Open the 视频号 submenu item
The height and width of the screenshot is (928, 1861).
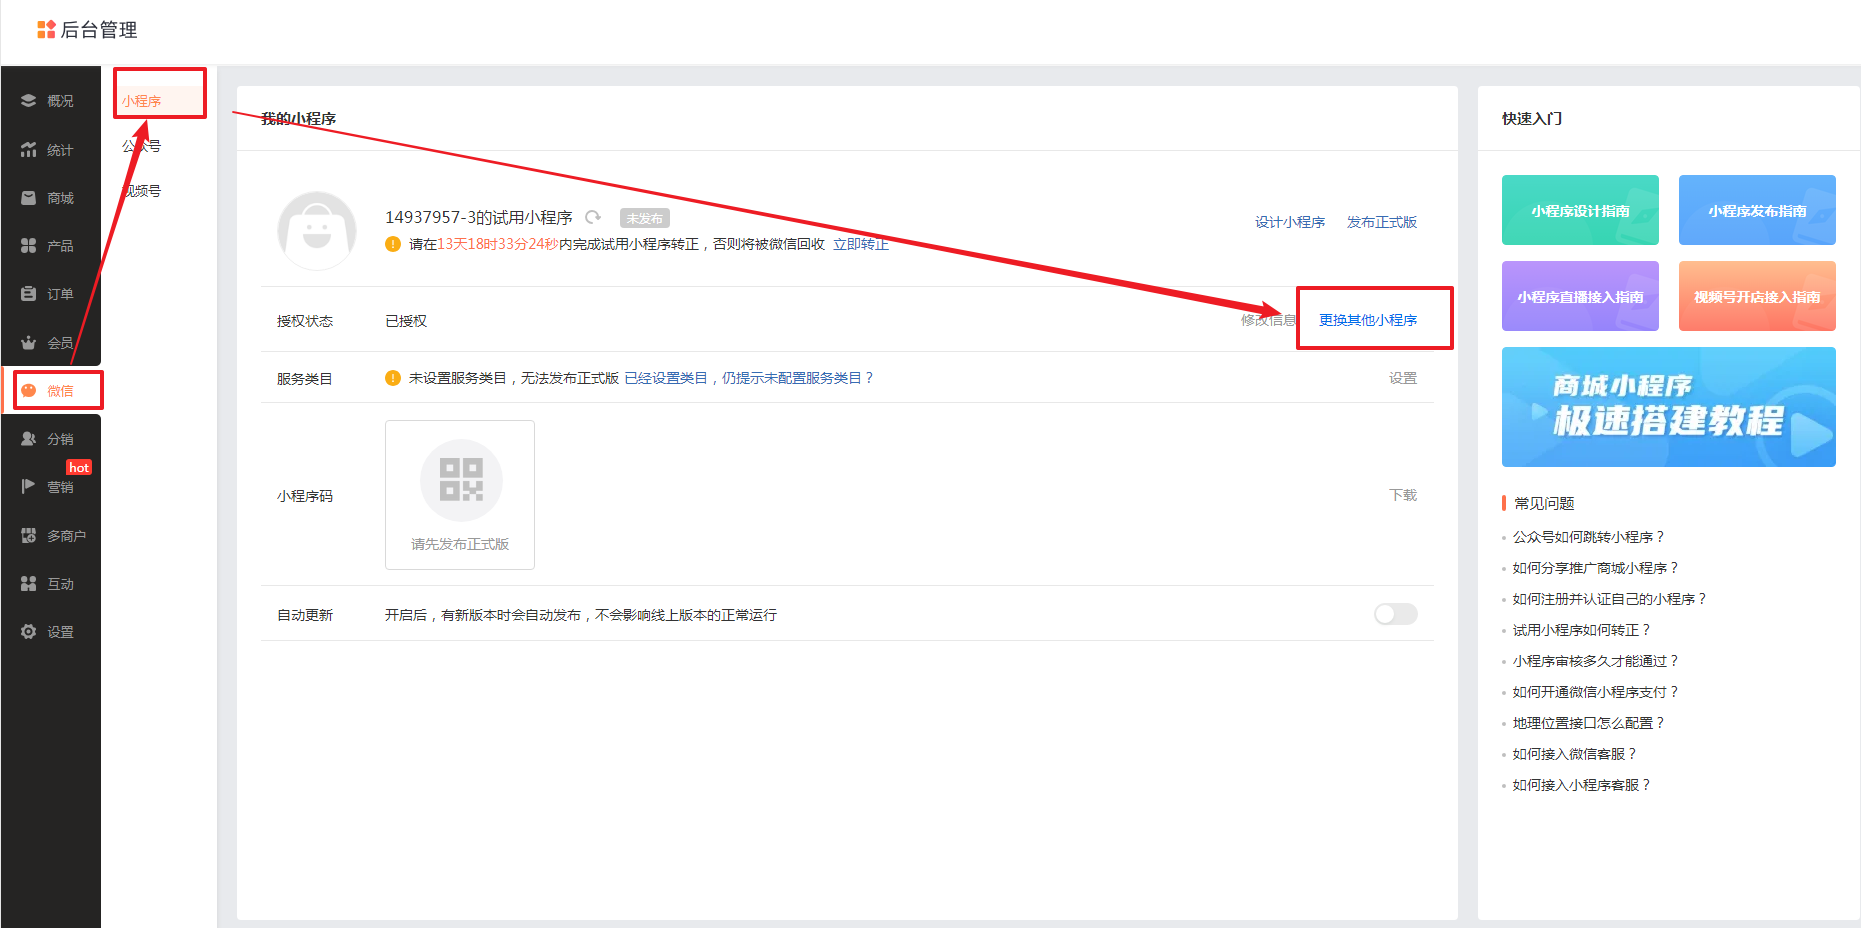[142, 191]
